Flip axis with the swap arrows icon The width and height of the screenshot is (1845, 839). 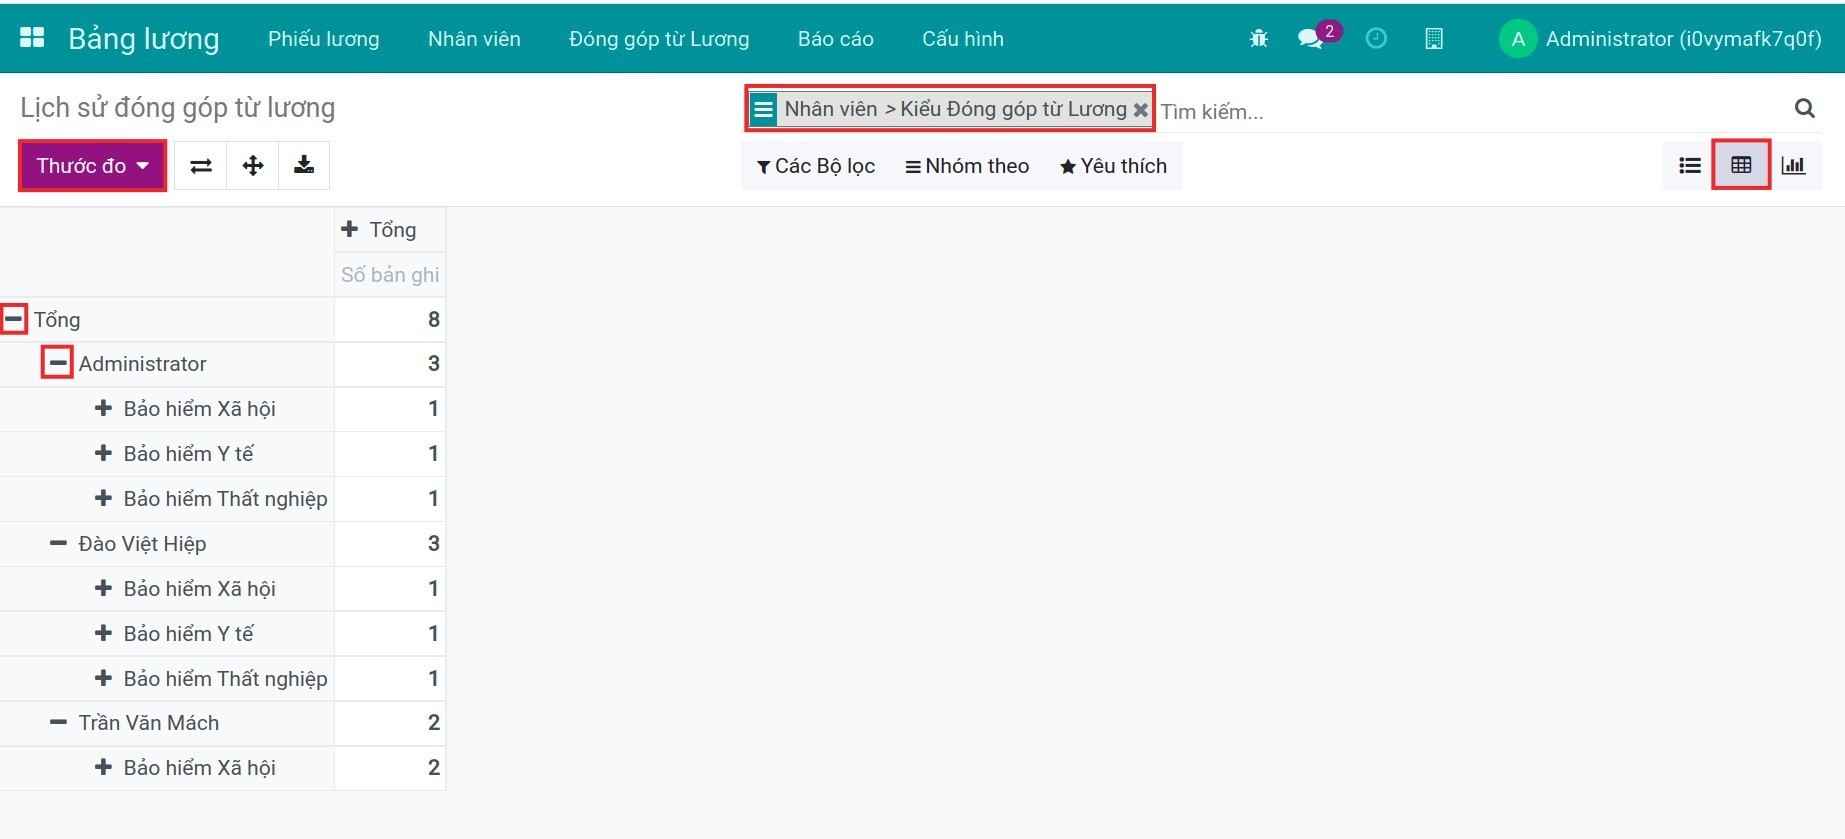point(201,166)
